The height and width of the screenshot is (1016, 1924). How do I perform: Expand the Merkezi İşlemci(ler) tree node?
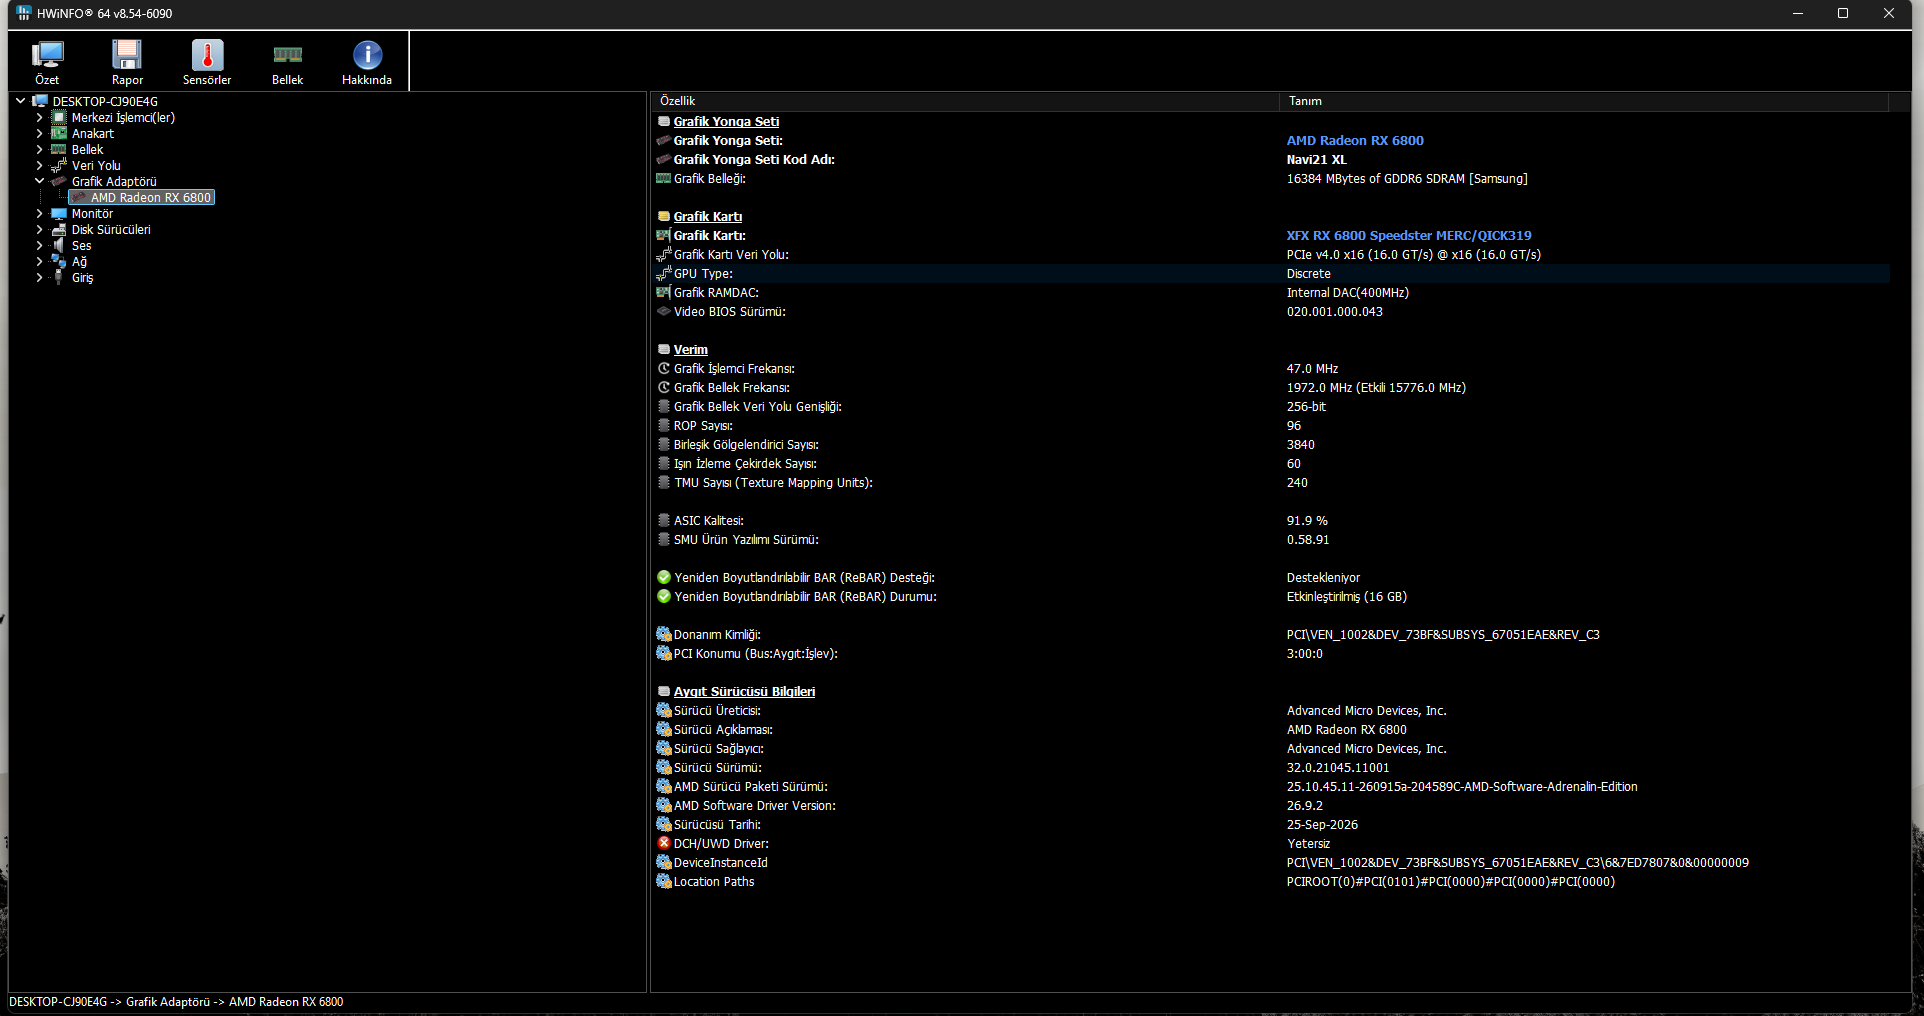(x=39, y=117)
